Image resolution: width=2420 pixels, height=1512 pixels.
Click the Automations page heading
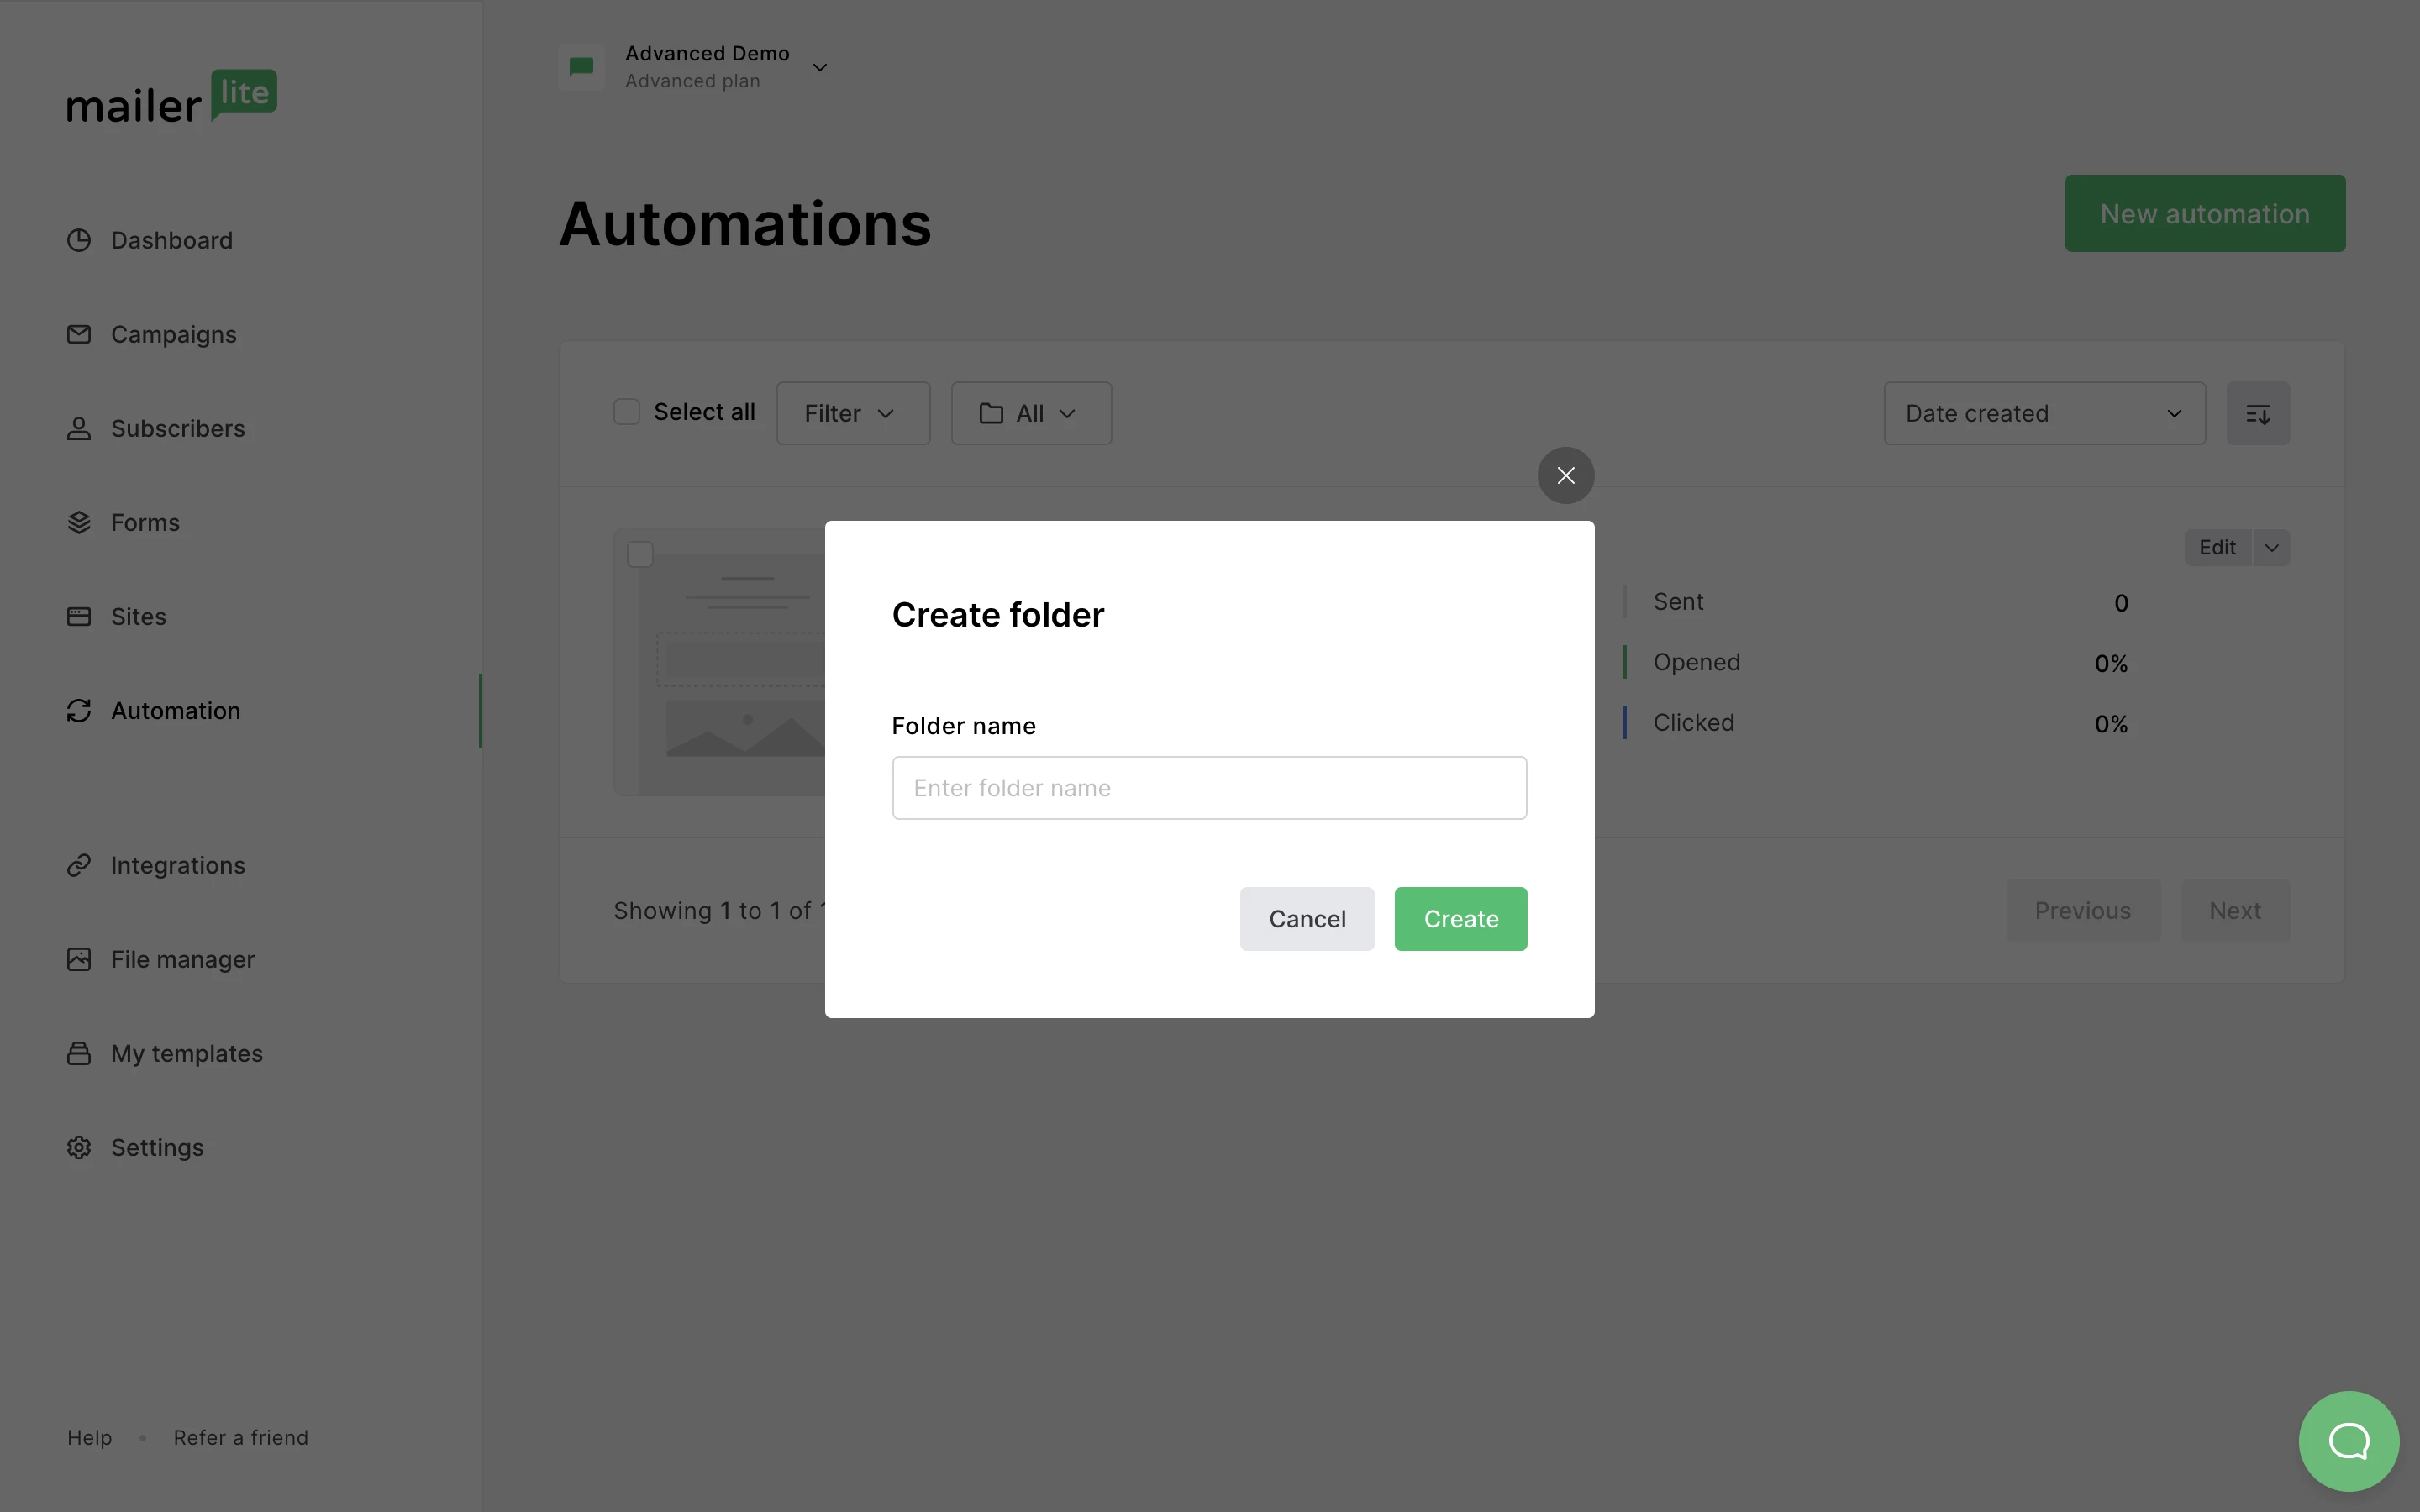745,223
